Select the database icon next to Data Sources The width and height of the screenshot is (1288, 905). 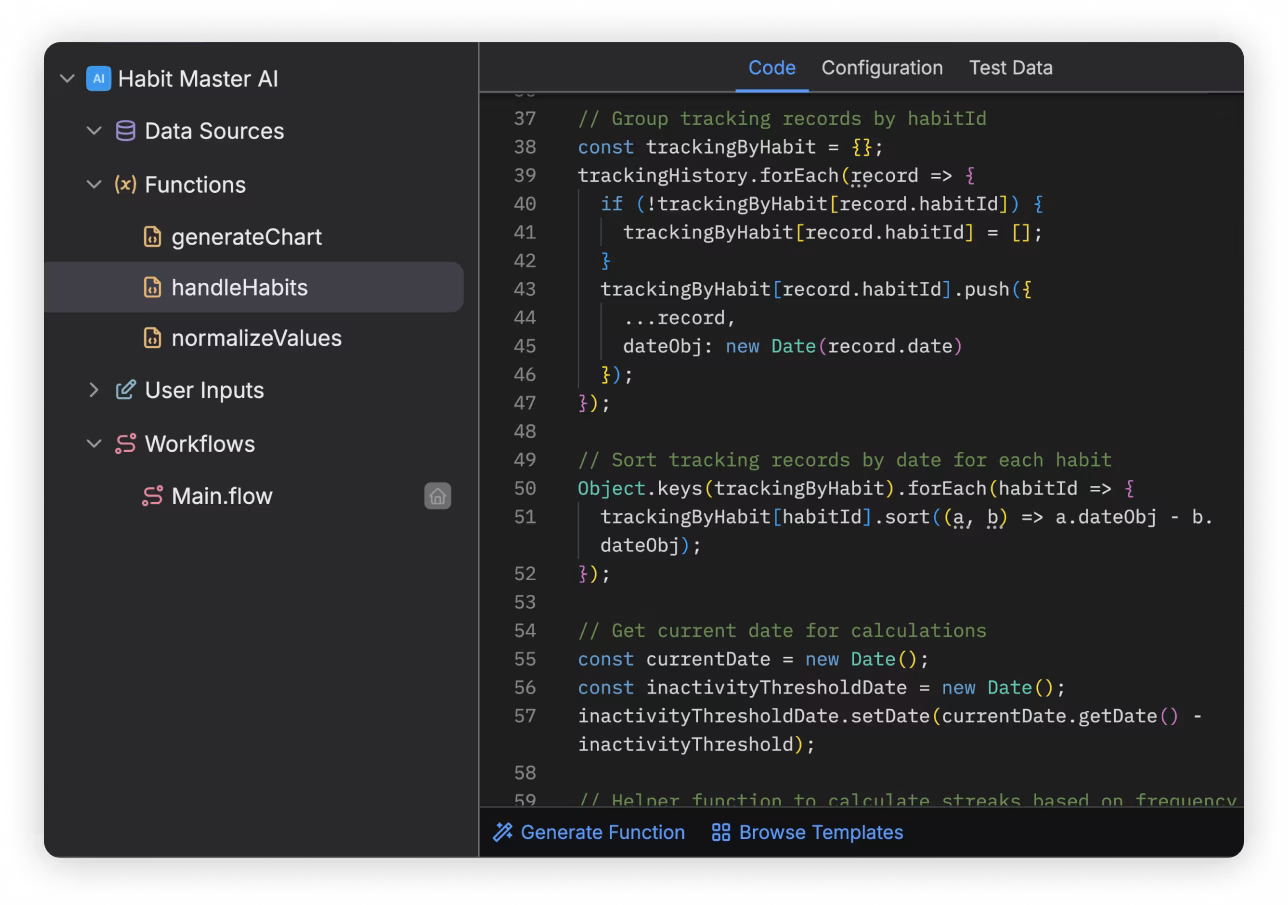coord(124,131)
